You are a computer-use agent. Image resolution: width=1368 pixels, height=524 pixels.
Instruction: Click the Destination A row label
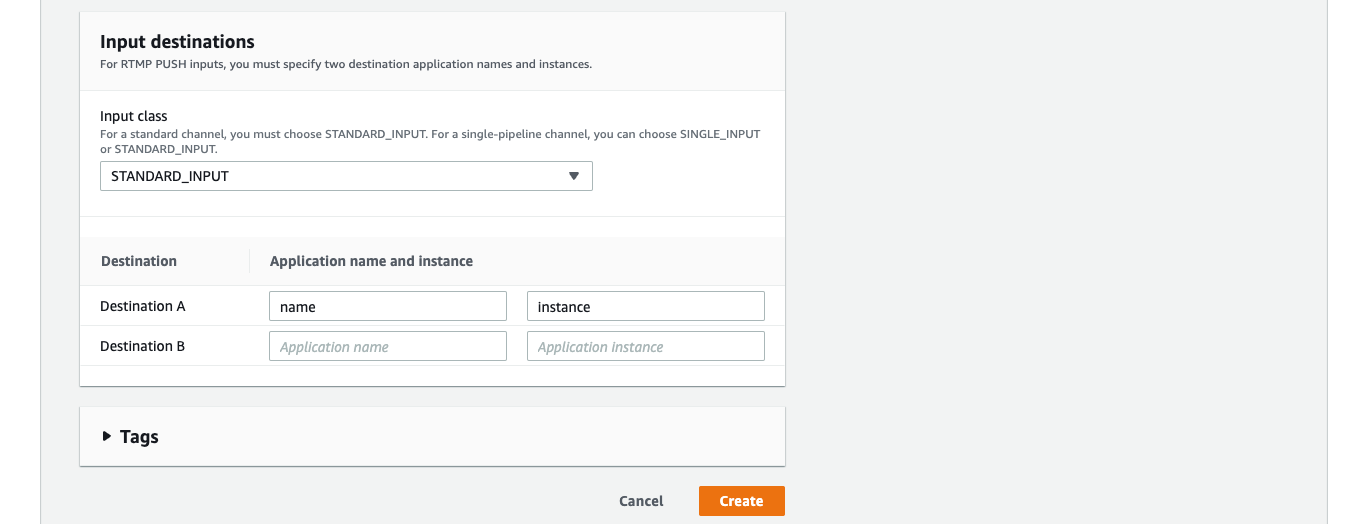[x=143, y=306]
